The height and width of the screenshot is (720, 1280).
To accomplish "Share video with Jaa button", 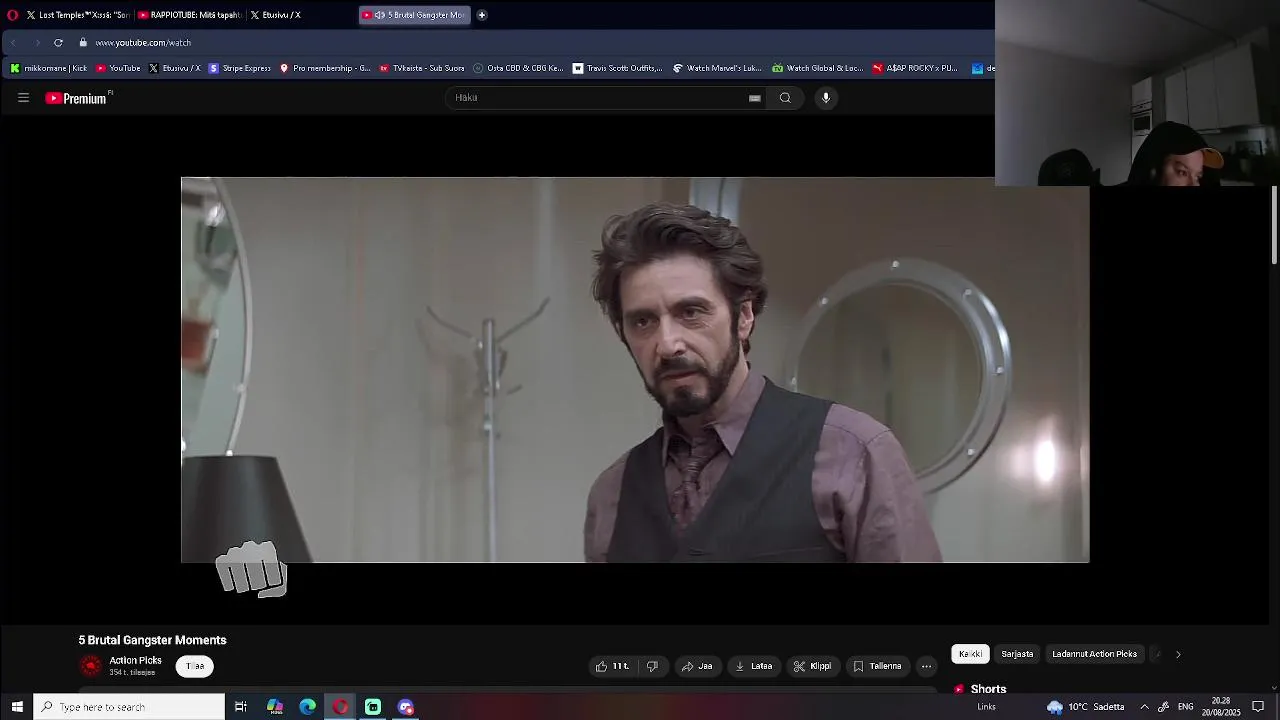I will pos(697,666).
